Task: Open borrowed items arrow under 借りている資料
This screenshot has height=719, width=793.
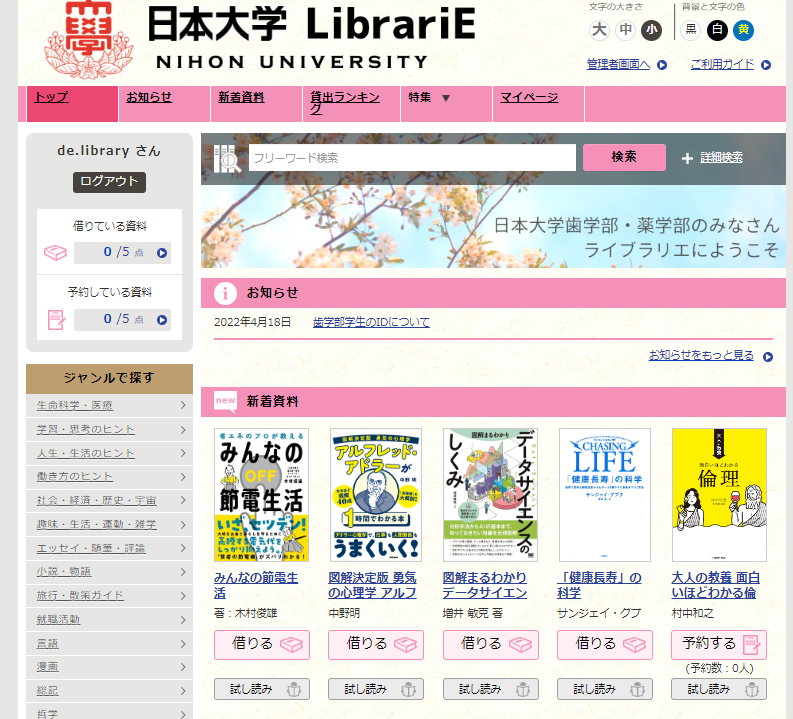Action: click(x=162, y=253)
